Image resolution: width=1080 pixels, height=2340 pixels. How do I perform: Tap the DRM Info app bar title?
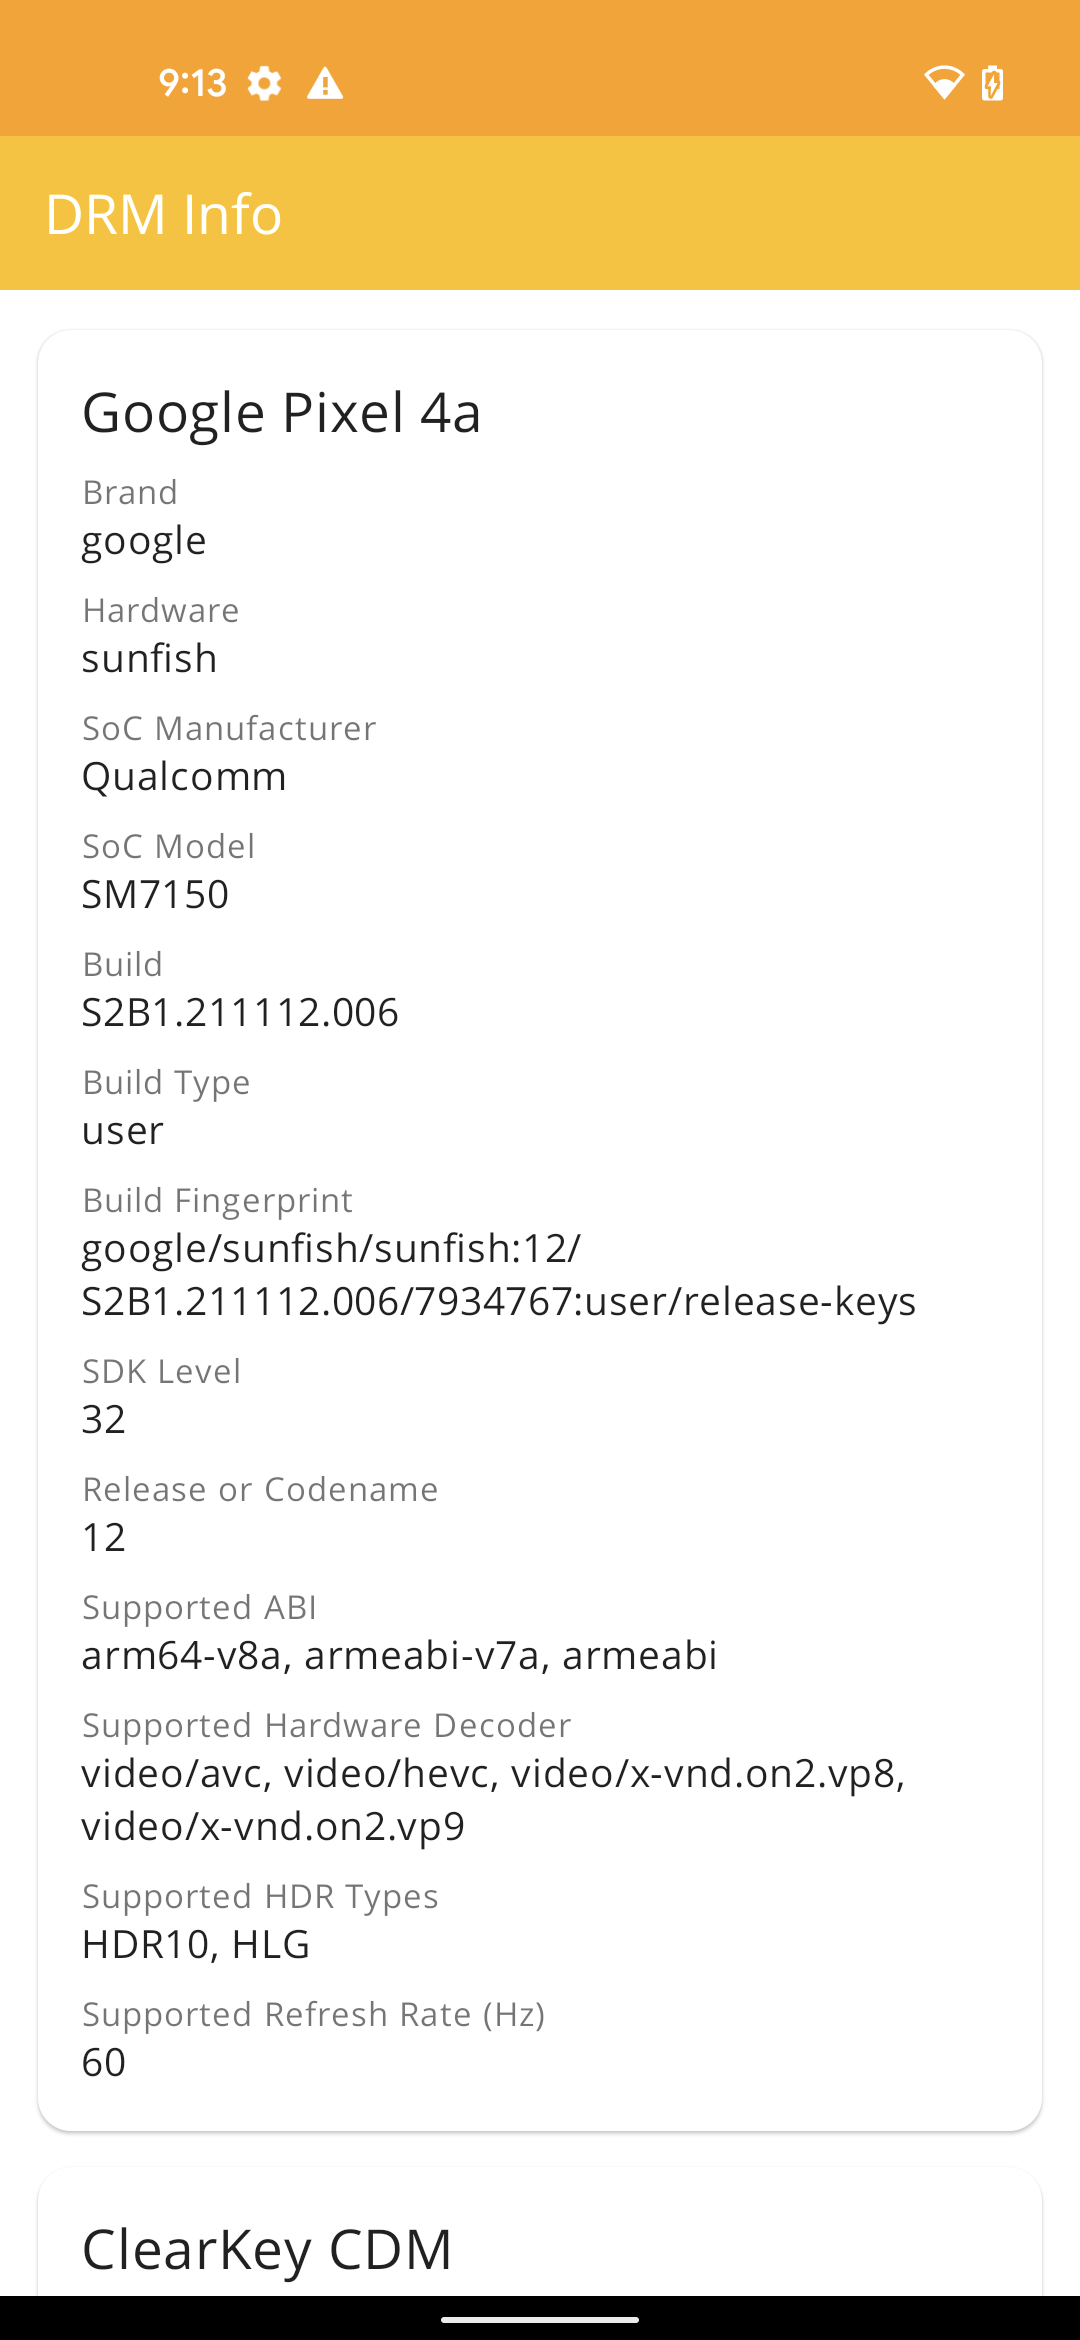[163, 212]
